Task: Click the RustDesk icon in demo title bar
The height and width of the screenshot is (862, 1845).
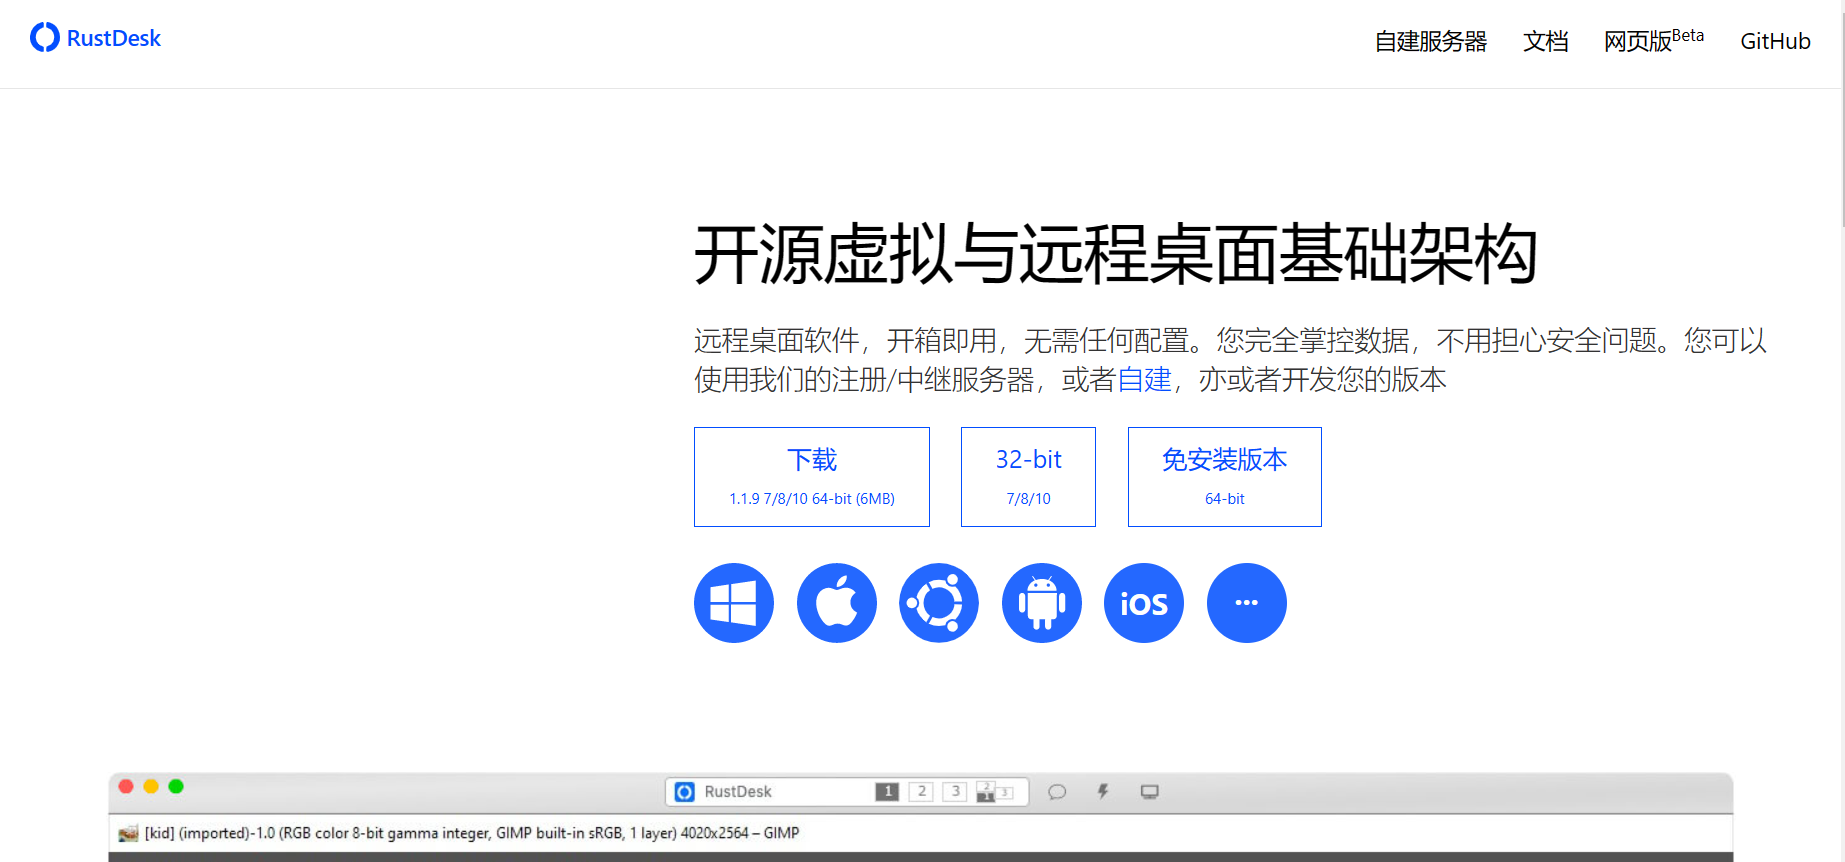Action: coord(684,792)
